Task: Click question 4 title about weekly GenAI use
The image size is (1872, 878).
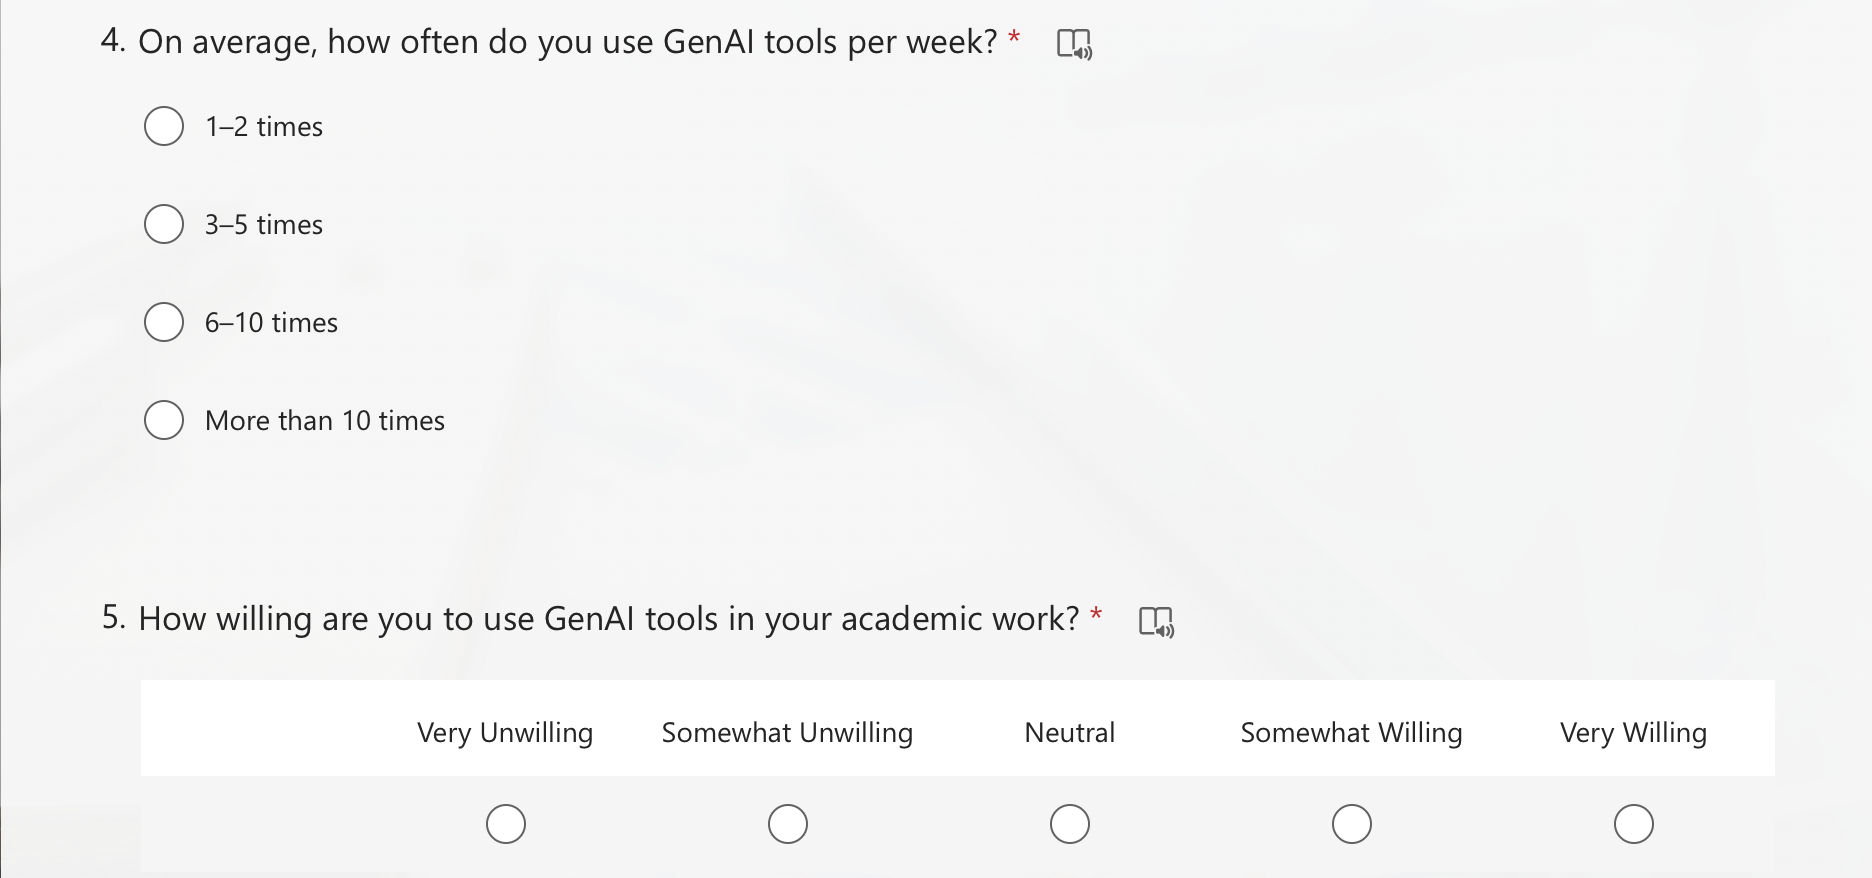Action: 567,42
